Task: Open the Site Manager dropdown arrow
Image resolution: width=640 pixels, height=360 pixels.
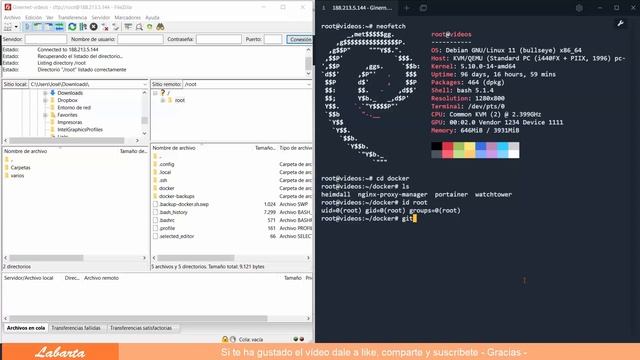Action: tap(16, 27)
